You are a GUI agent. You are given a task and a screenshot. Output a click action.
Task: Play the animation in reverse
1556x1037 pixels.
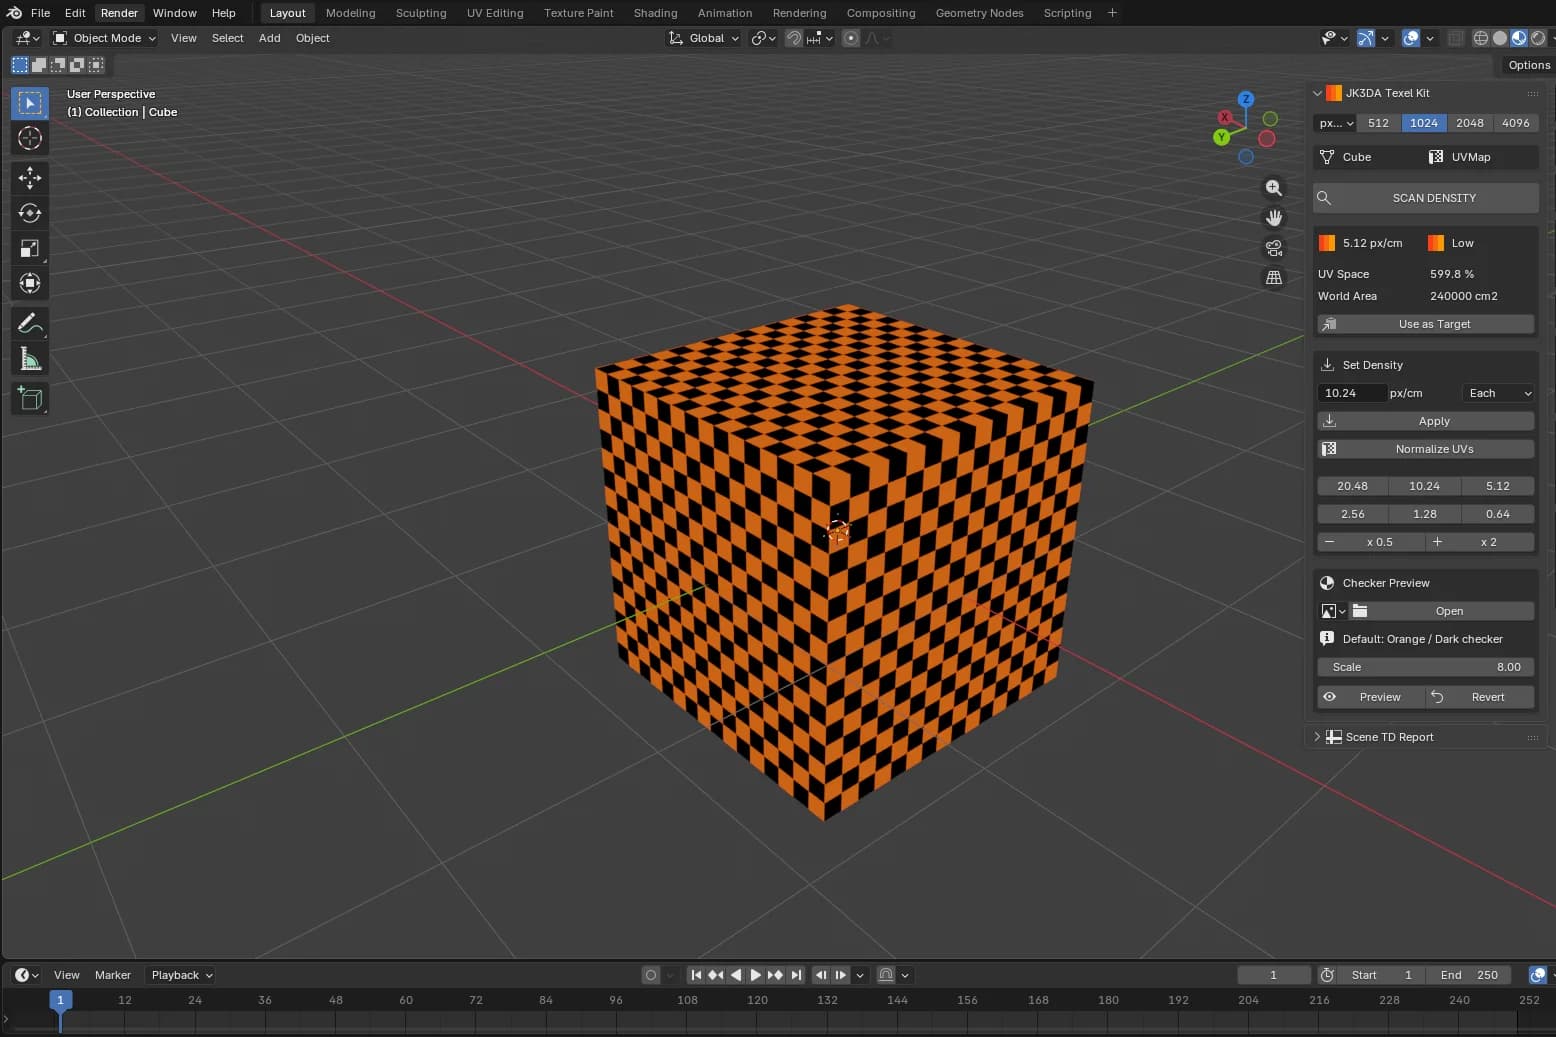736,975
